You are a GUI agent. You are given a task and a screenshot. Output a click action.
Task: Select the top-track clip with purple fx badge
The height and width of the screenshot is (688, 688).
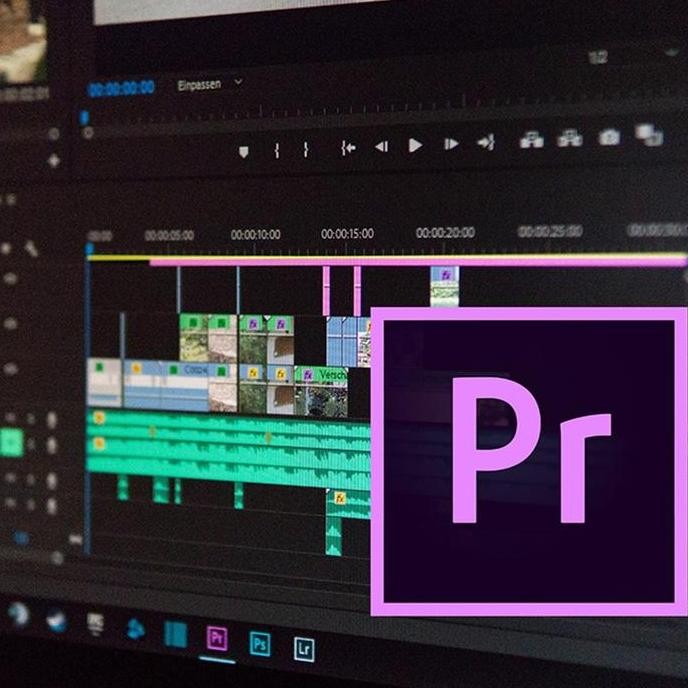pos(445,286)
